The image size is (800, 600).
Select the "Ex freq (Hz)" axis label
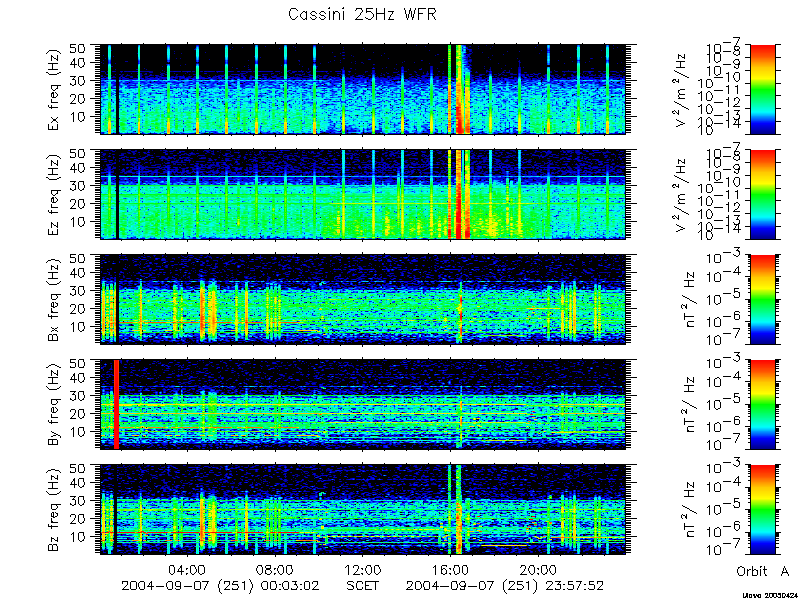pyautogui.click(x=54, y=89)
